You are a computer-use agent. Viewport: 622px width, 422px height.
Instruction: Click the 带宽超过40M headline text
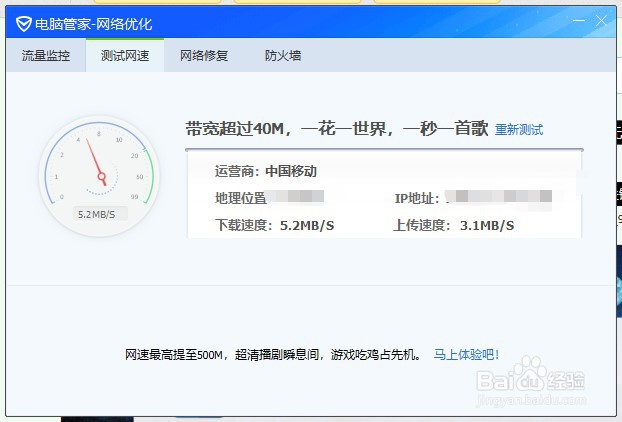pos(337,129)
